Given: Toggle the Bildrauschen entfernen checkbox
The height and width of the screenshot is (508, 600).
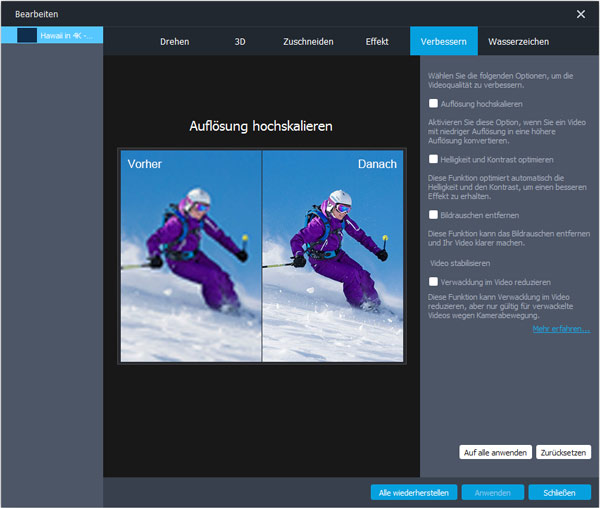Looking at the screenshot, I should point(432,214).
